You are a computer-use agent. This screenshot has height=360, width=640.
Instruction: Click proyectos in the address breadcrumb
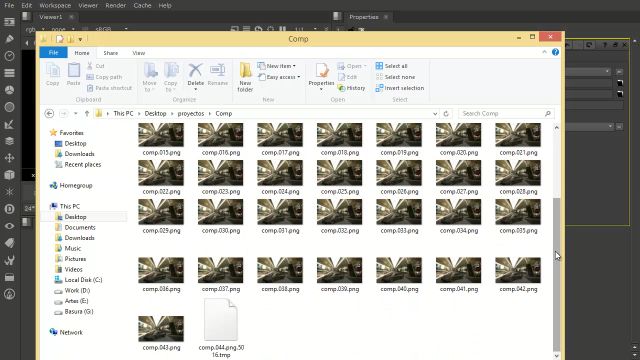tap(191, 113)
